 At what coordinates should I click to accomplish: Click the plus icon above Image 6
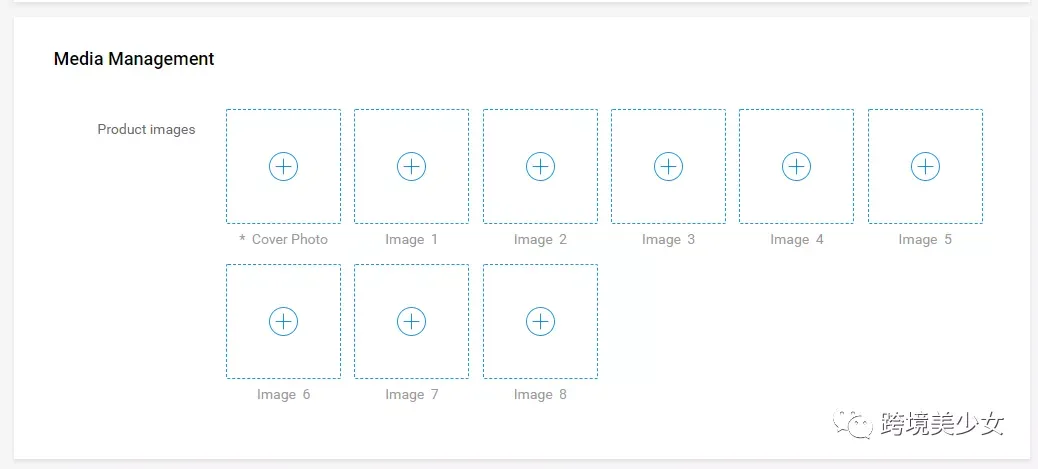[x=283, y=321]
